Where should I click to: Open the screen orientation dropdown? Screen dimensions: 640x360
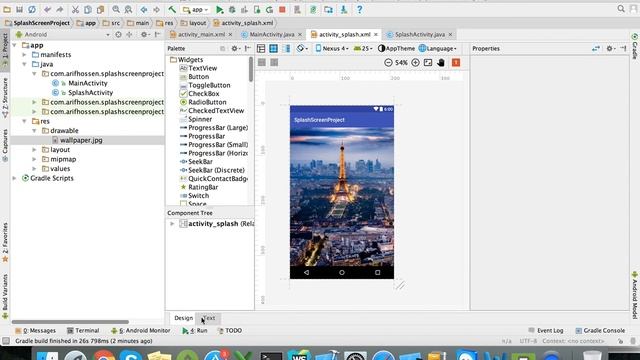point(302,49)
